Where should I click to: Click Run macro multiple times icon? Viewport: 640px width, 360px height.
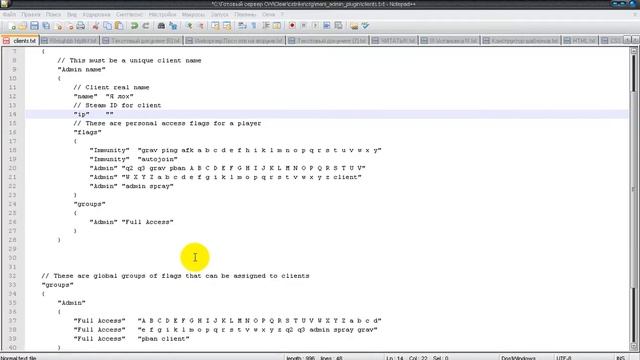point(327,26)
